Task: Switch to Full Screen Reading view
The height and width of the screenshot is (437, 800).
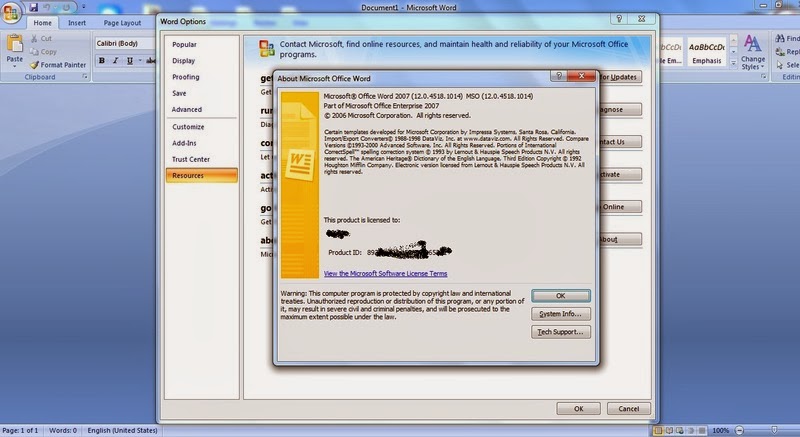Action: 669,431
